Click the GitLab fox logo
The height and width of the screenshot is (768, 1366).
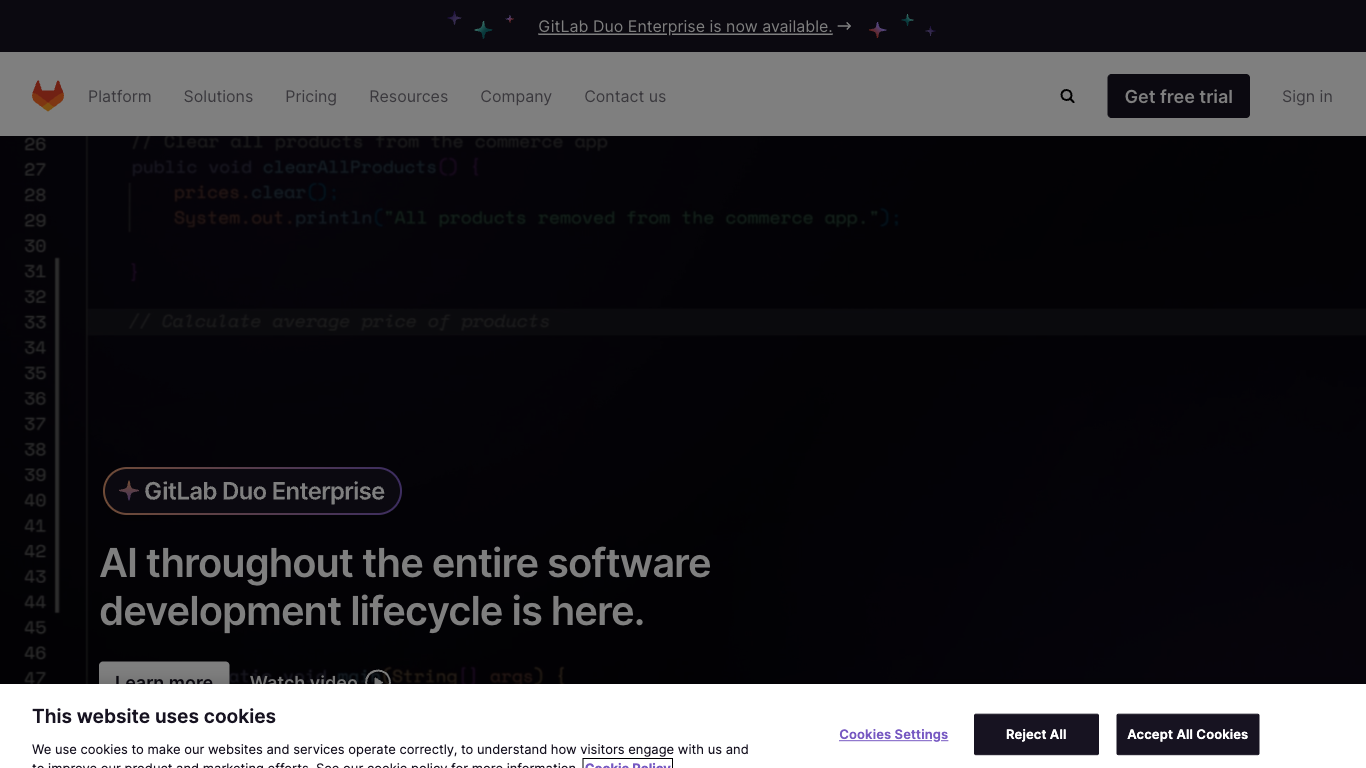(x=48, y=96)
